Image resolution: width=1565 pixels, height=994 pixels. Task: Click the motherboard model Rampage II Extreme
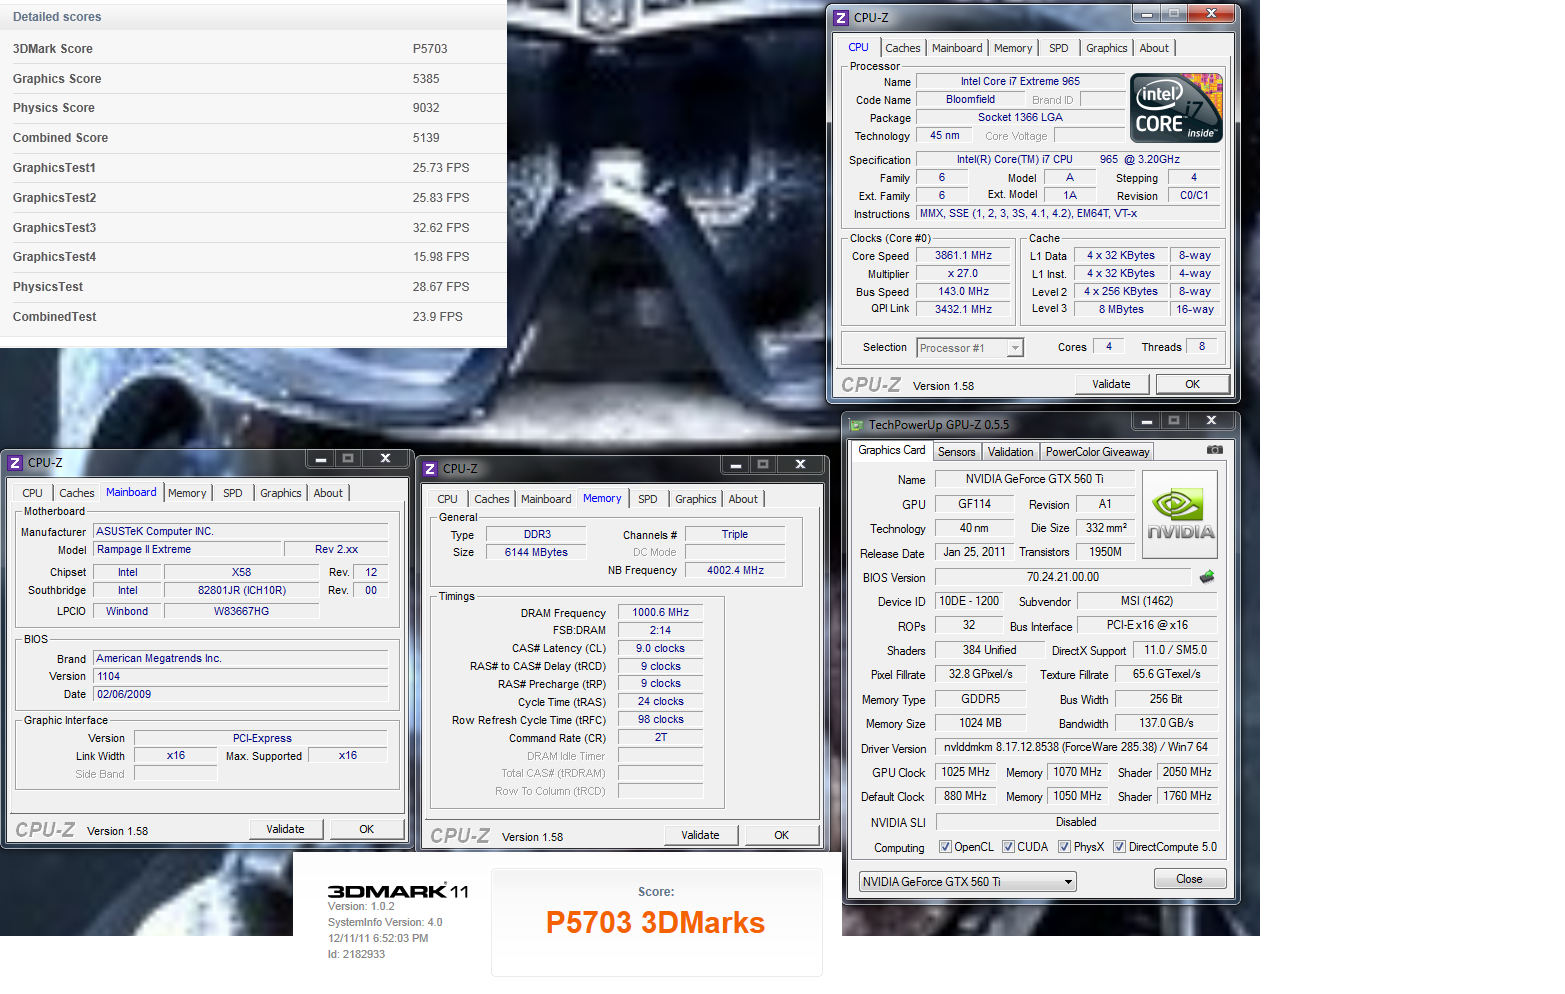pyautogui.click(x=187, y=549)
